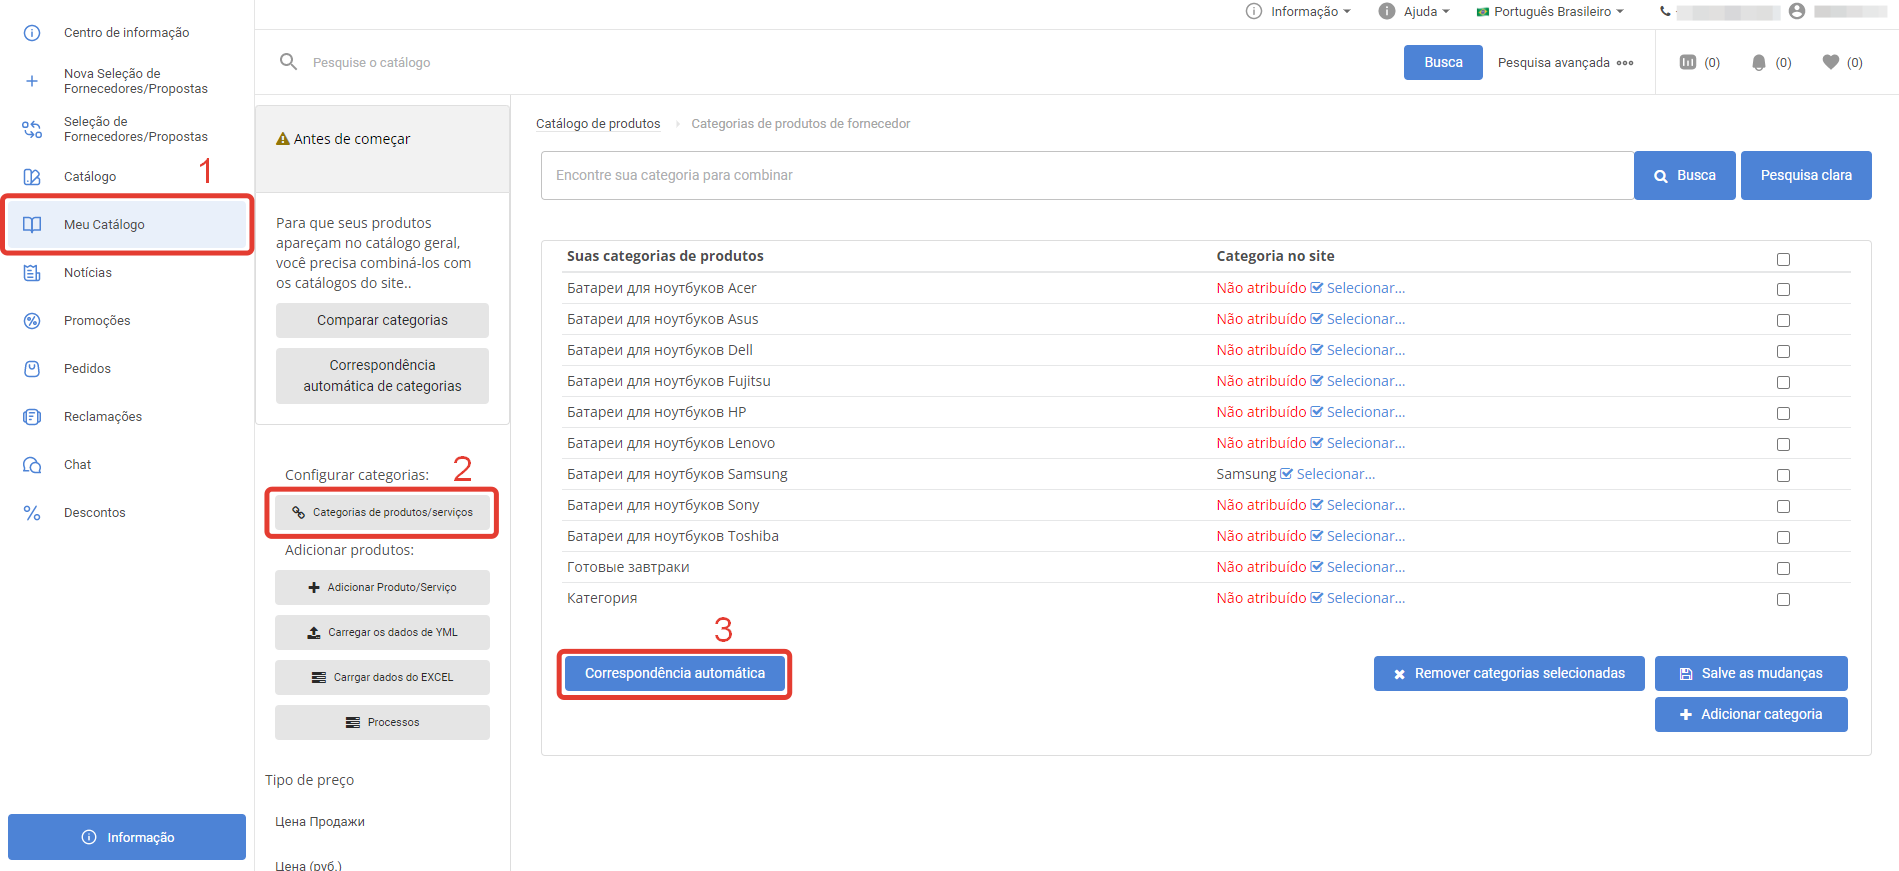The width and height of the screenshot is (1899, 871).
Task: Click the notification bell icon
Action: 1758,62
